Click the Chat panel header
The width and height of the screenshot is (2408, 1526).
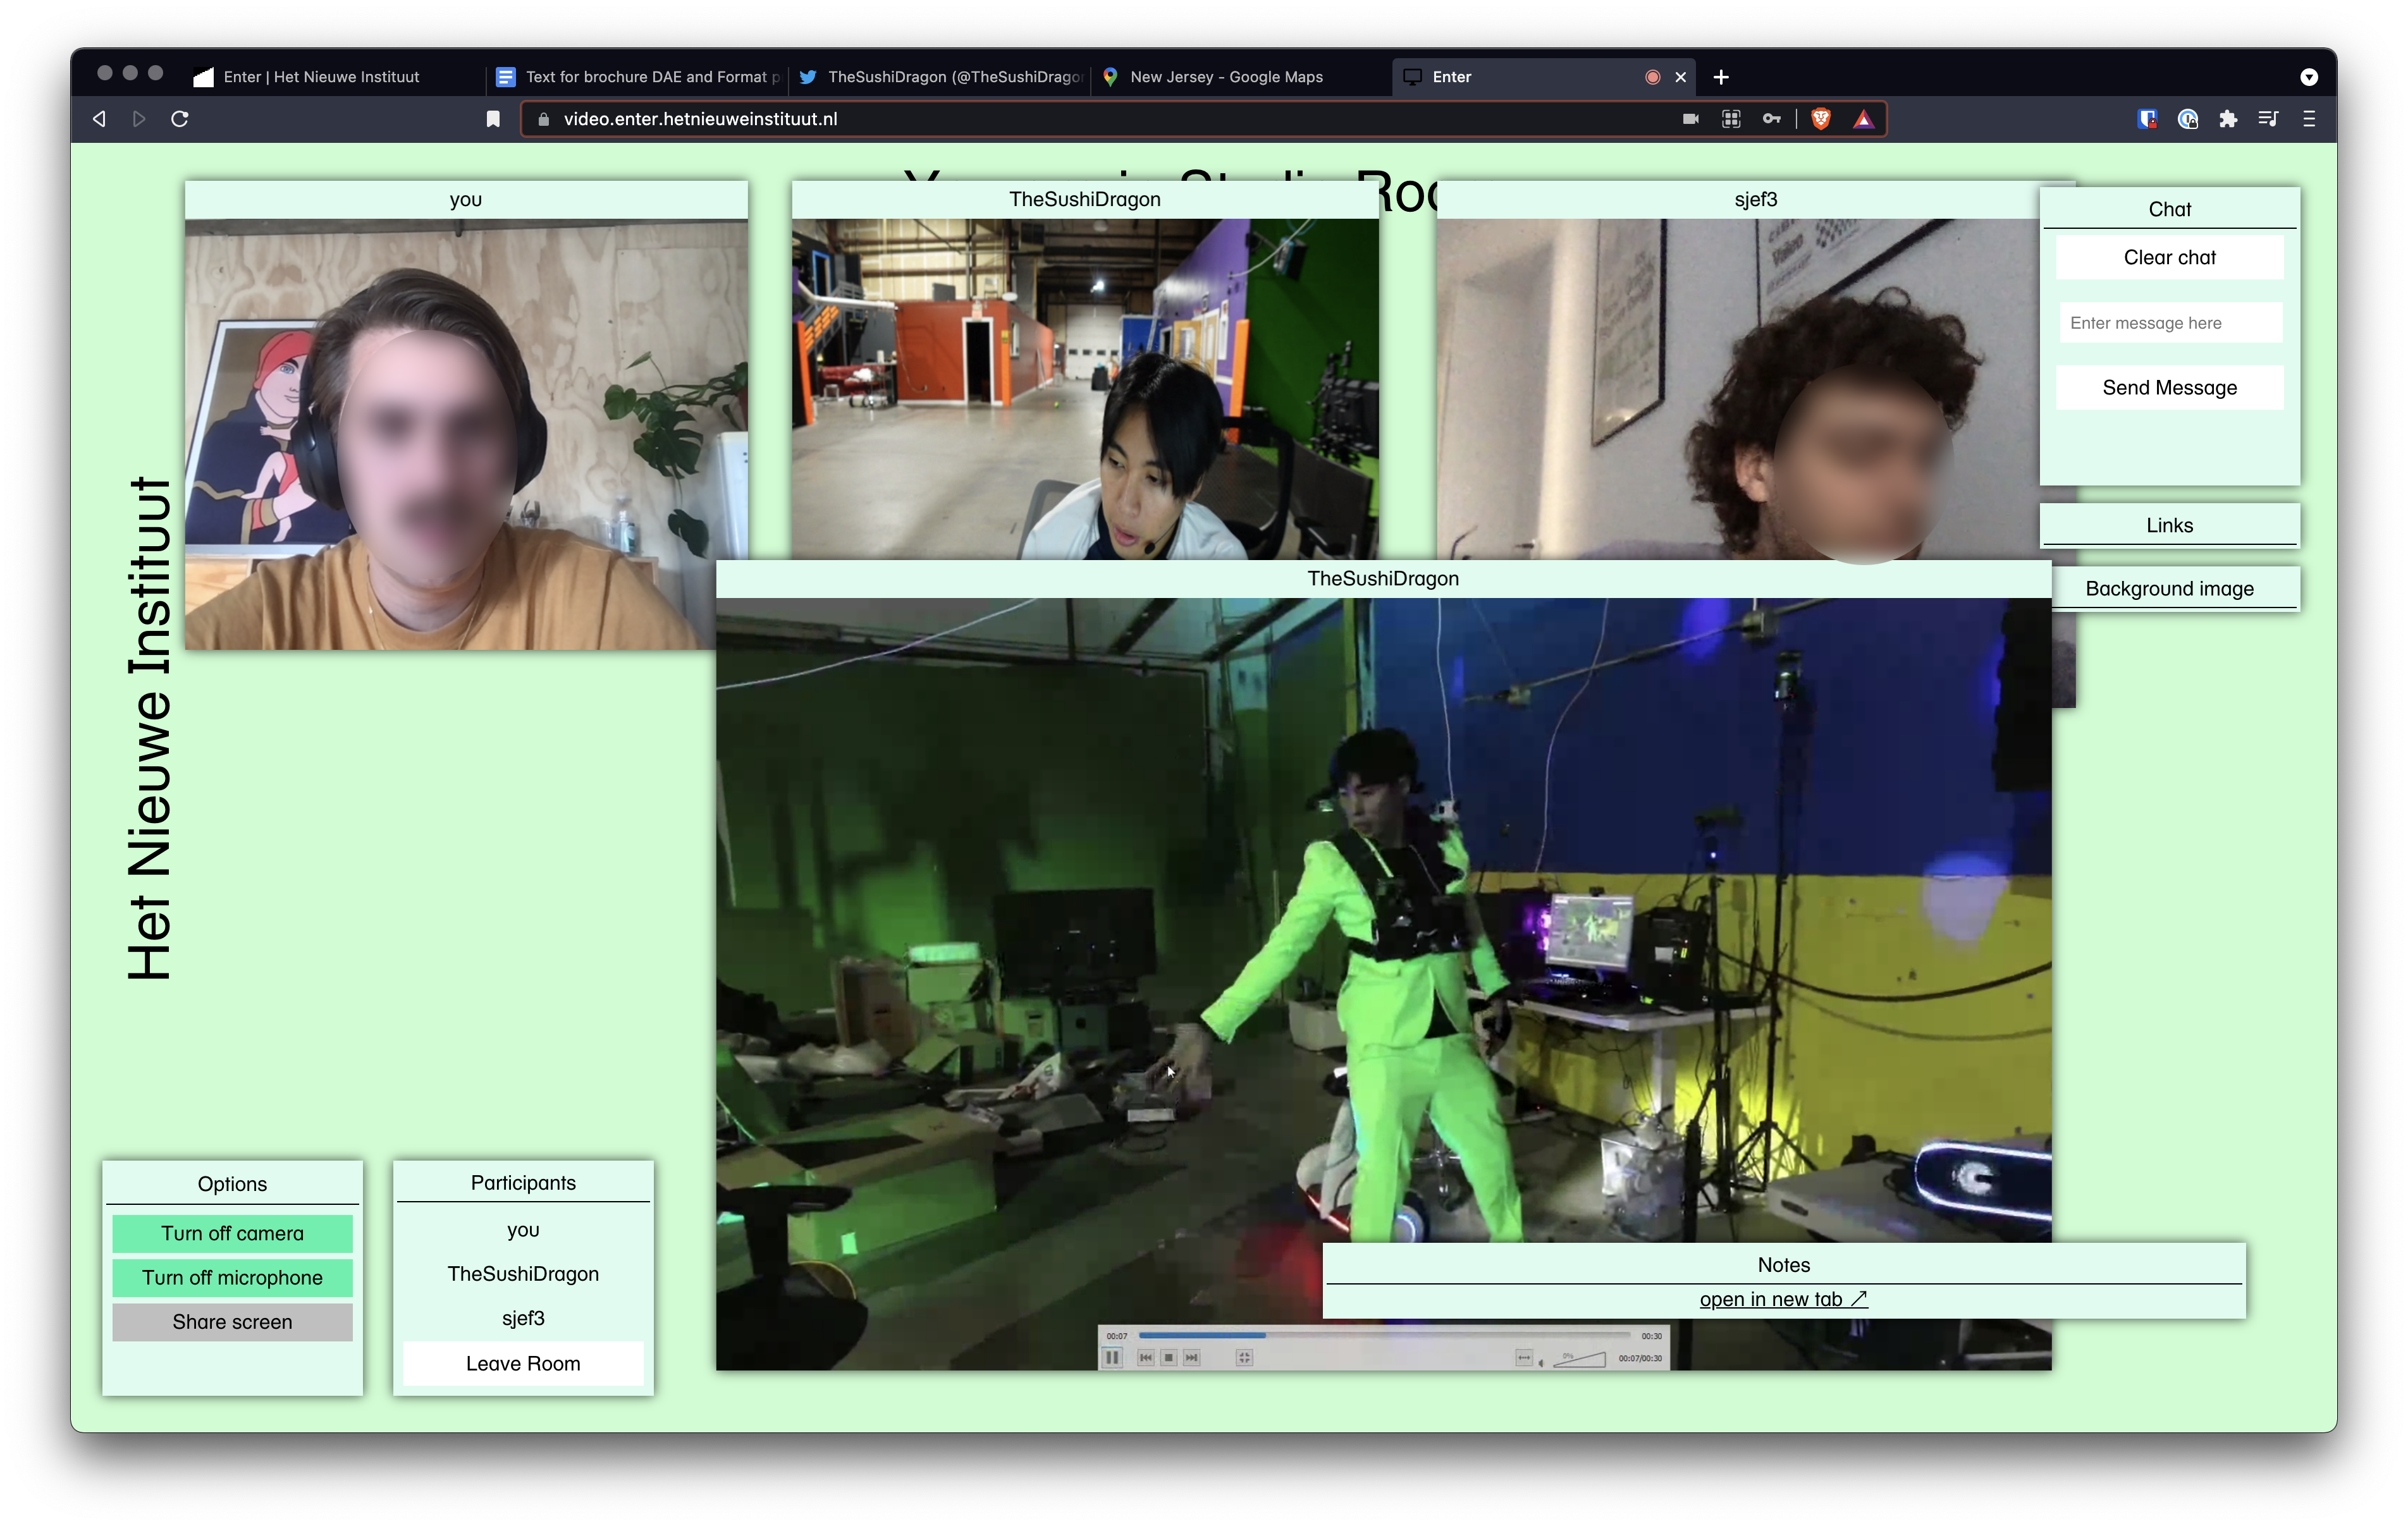pyautogui.click(x=2169, y=209)
